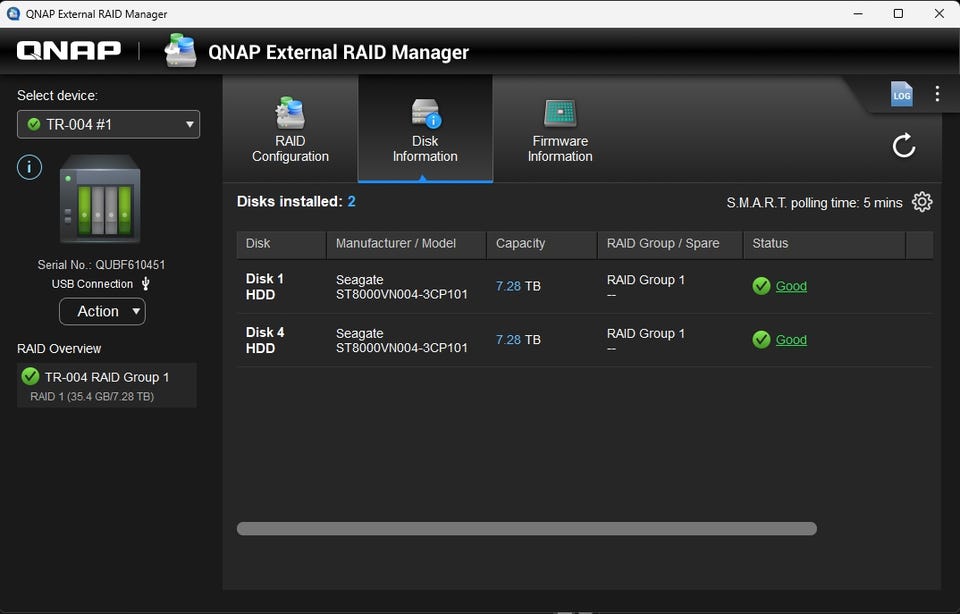Click the horizontal scrollbar below disk table
This screenshot has height=614, width=960.
527,528
